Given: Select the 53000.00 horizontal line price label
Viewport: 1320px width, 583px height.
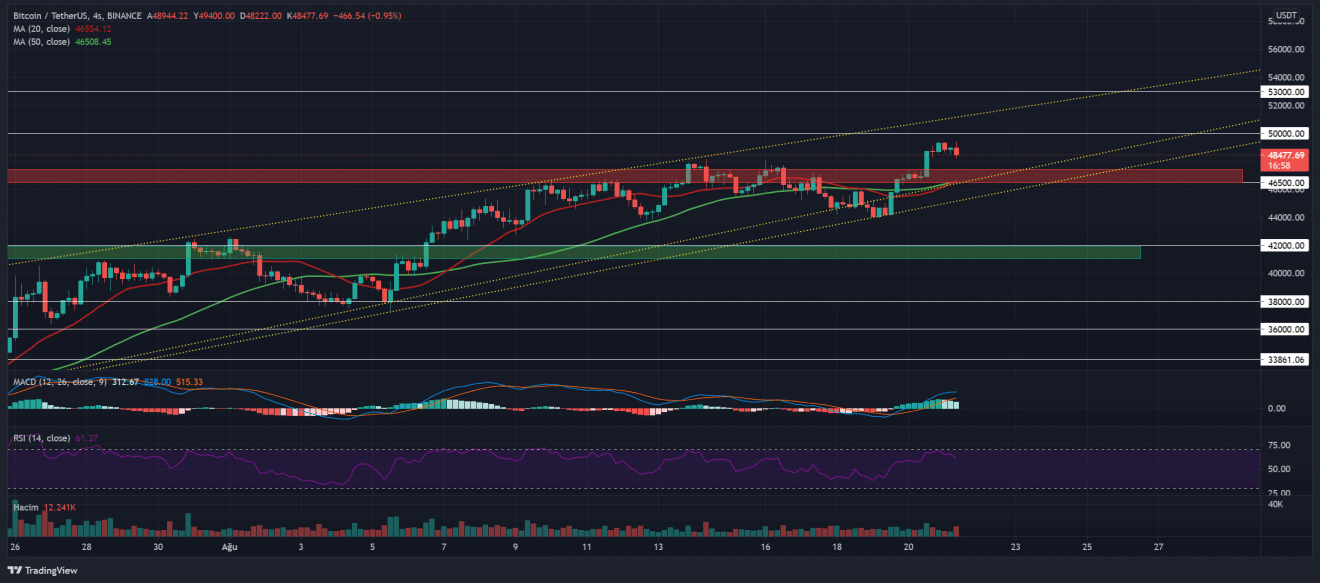Looking at the screenshot, I should pyautogui.click(x=1287, y=91).
